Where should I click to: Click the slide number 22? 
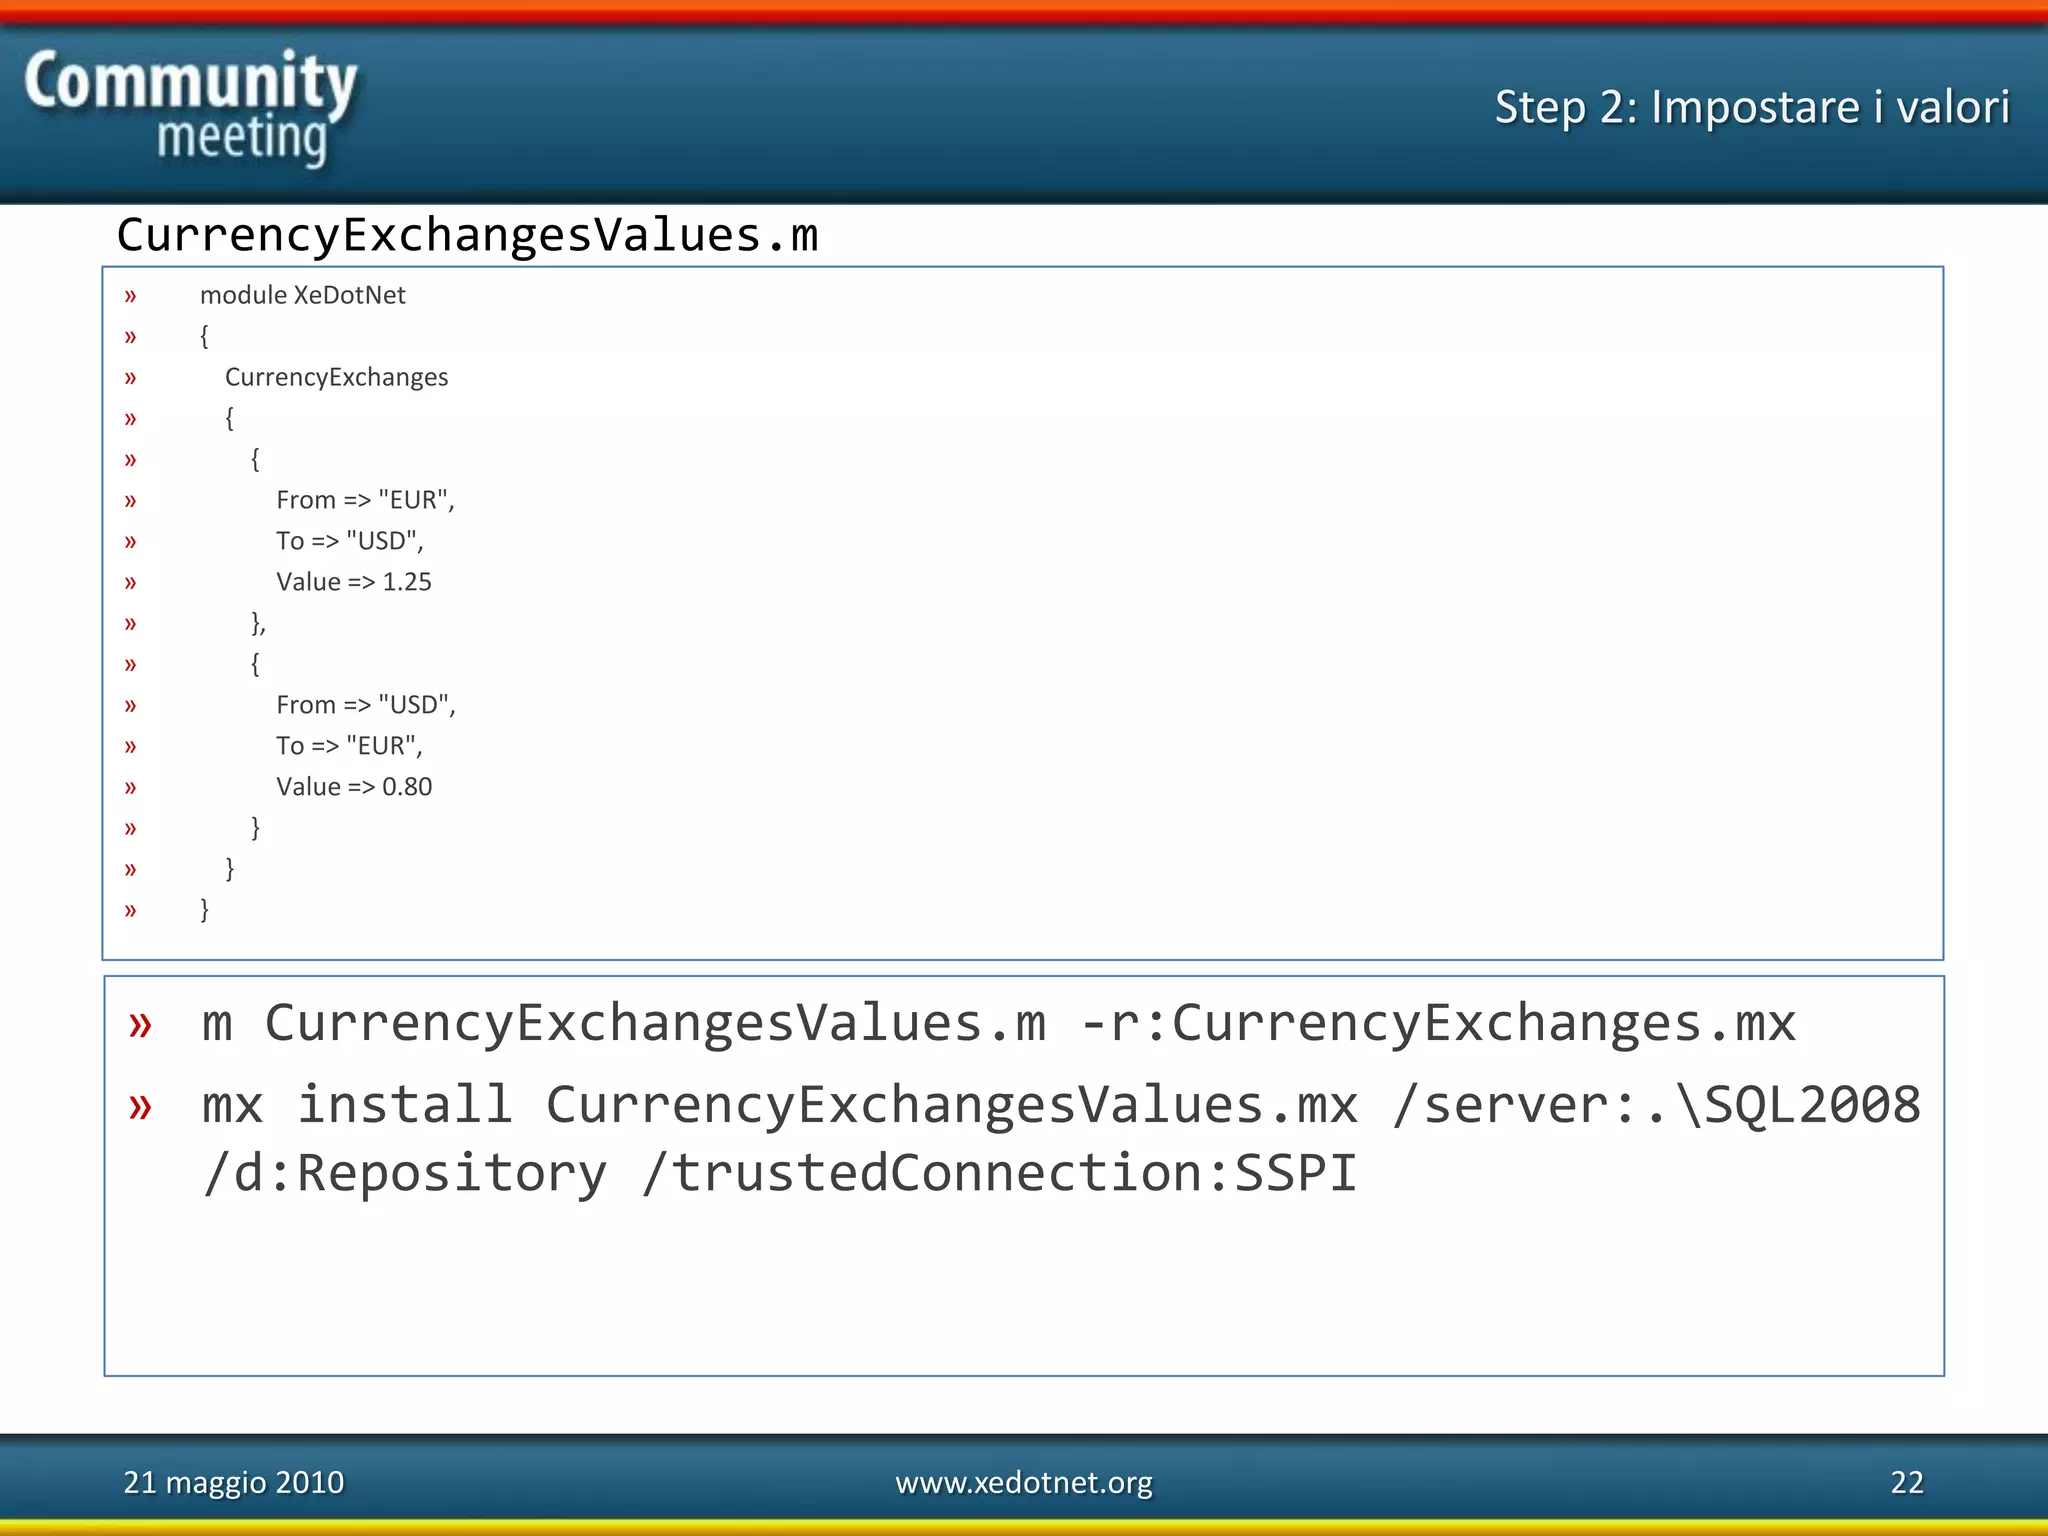(1907, 1482)
